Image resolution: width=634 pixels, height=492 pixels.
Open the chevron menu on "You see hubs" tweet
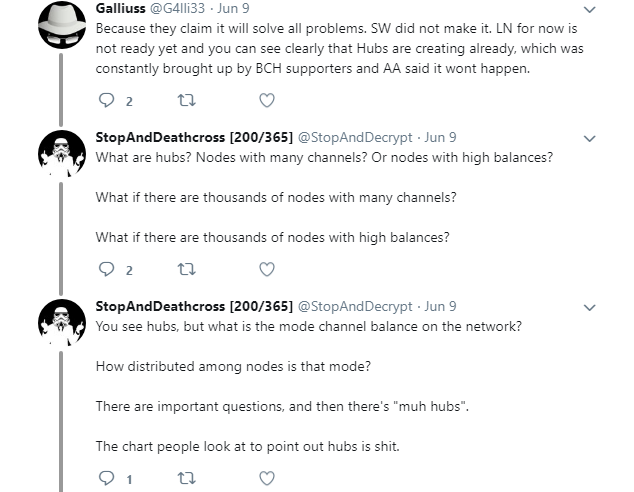(590, 307)
